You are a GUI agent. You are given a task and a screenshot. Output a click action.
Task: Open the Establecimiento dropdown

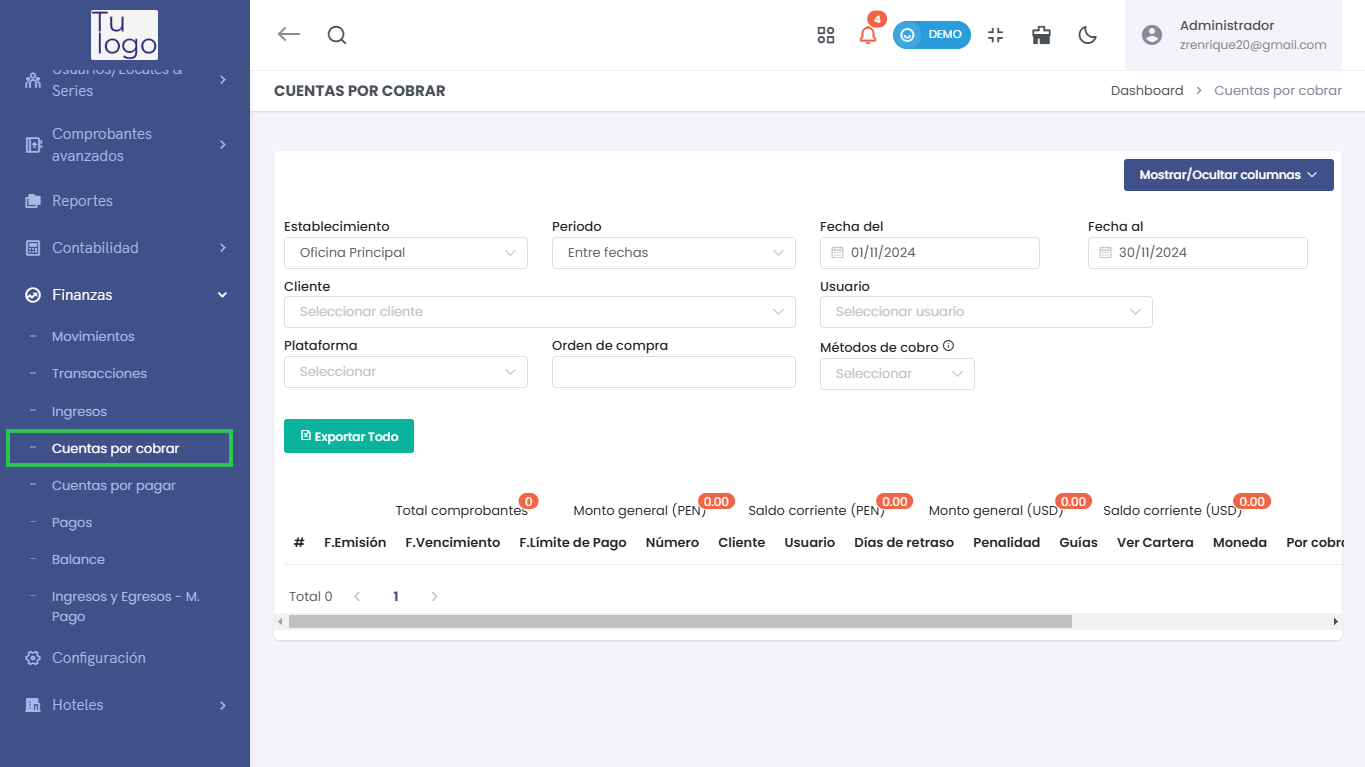click(405, 253)
